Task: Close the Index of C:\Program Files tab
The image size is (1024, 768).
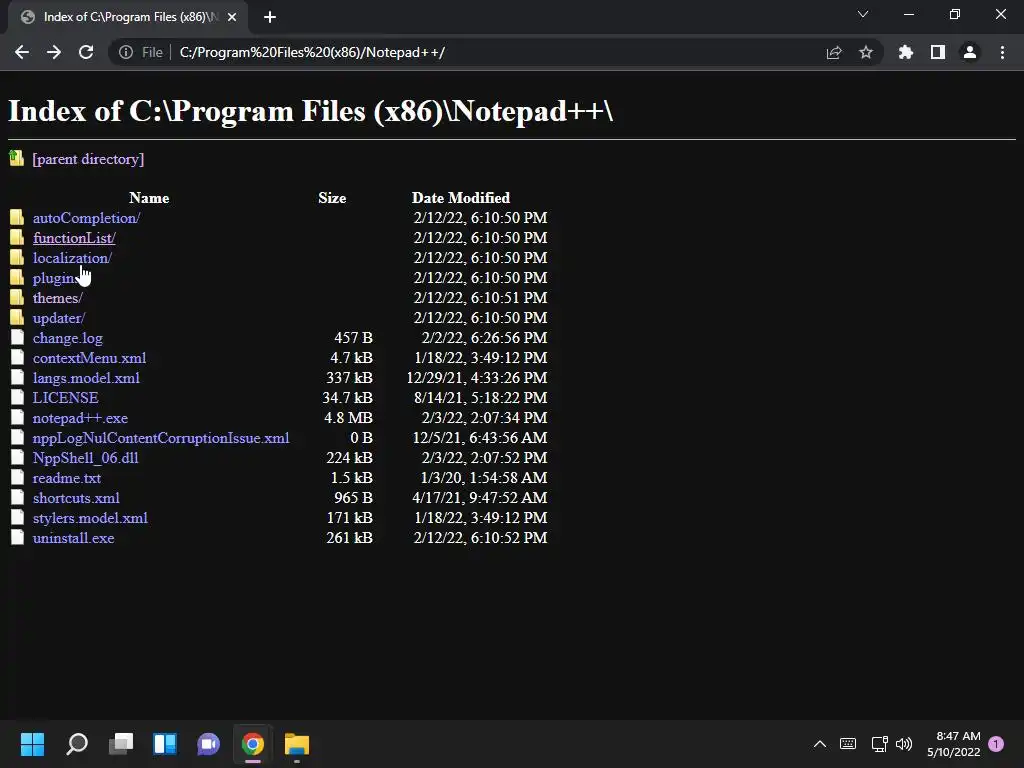Action: (x=232, y=18)
